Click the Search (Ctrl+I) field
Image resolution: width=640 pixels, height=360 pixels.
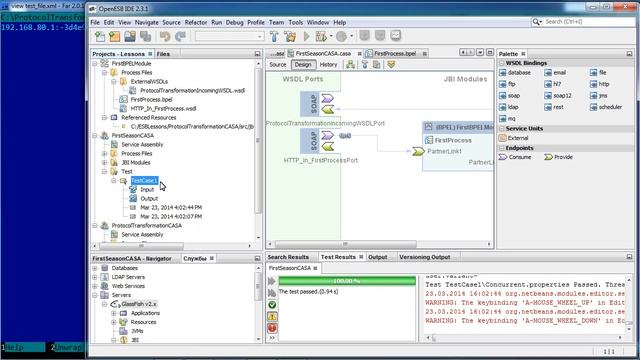click(x=588, y=22)
